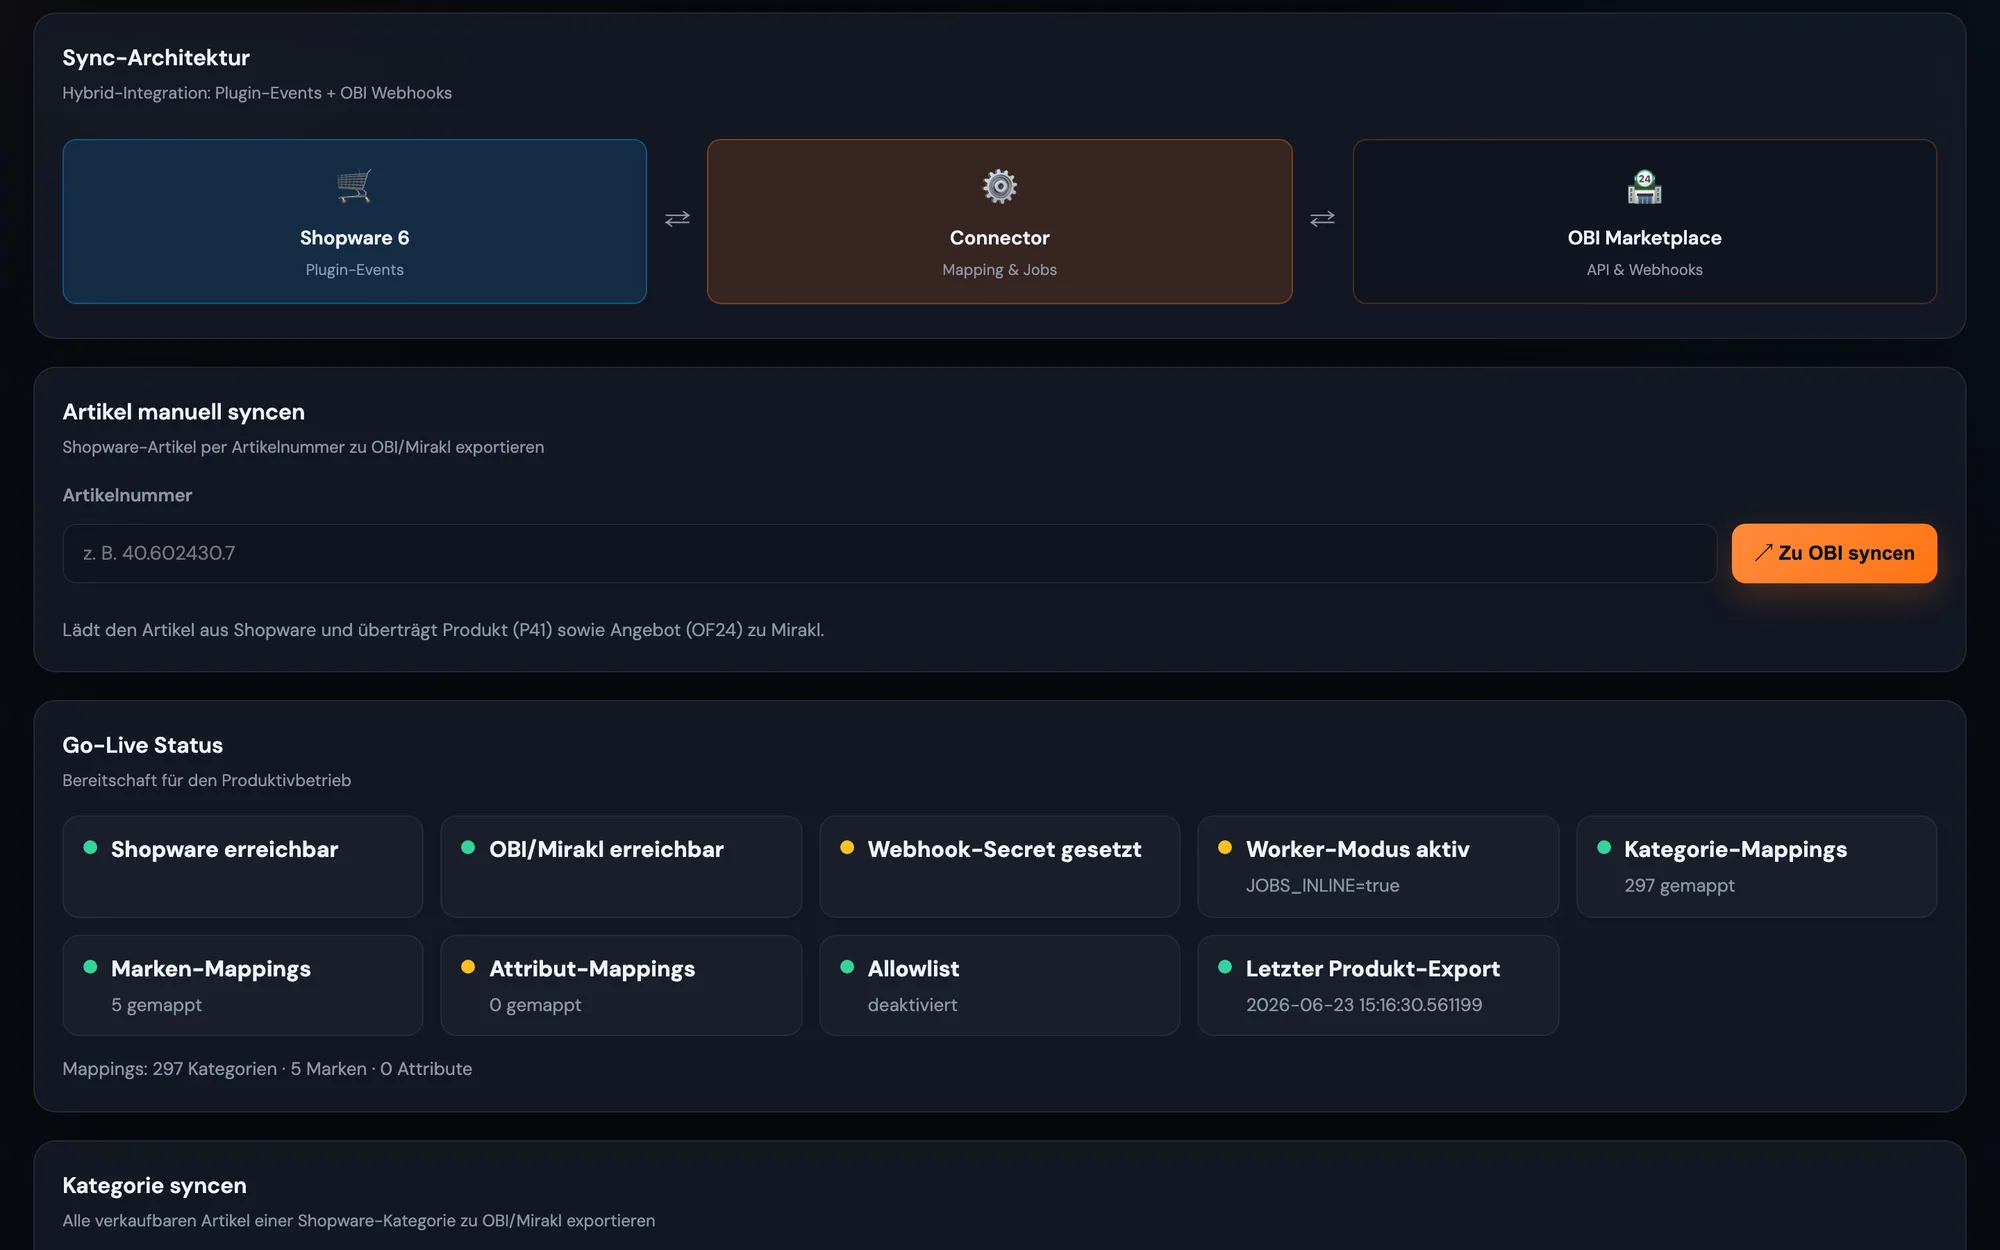The height and width of the screenshot is (1250, 2000).
Task: Click the 'Hybrid-Integration: Plugin-Events + OBI Webhooks' subtitle
Action: 257,93
